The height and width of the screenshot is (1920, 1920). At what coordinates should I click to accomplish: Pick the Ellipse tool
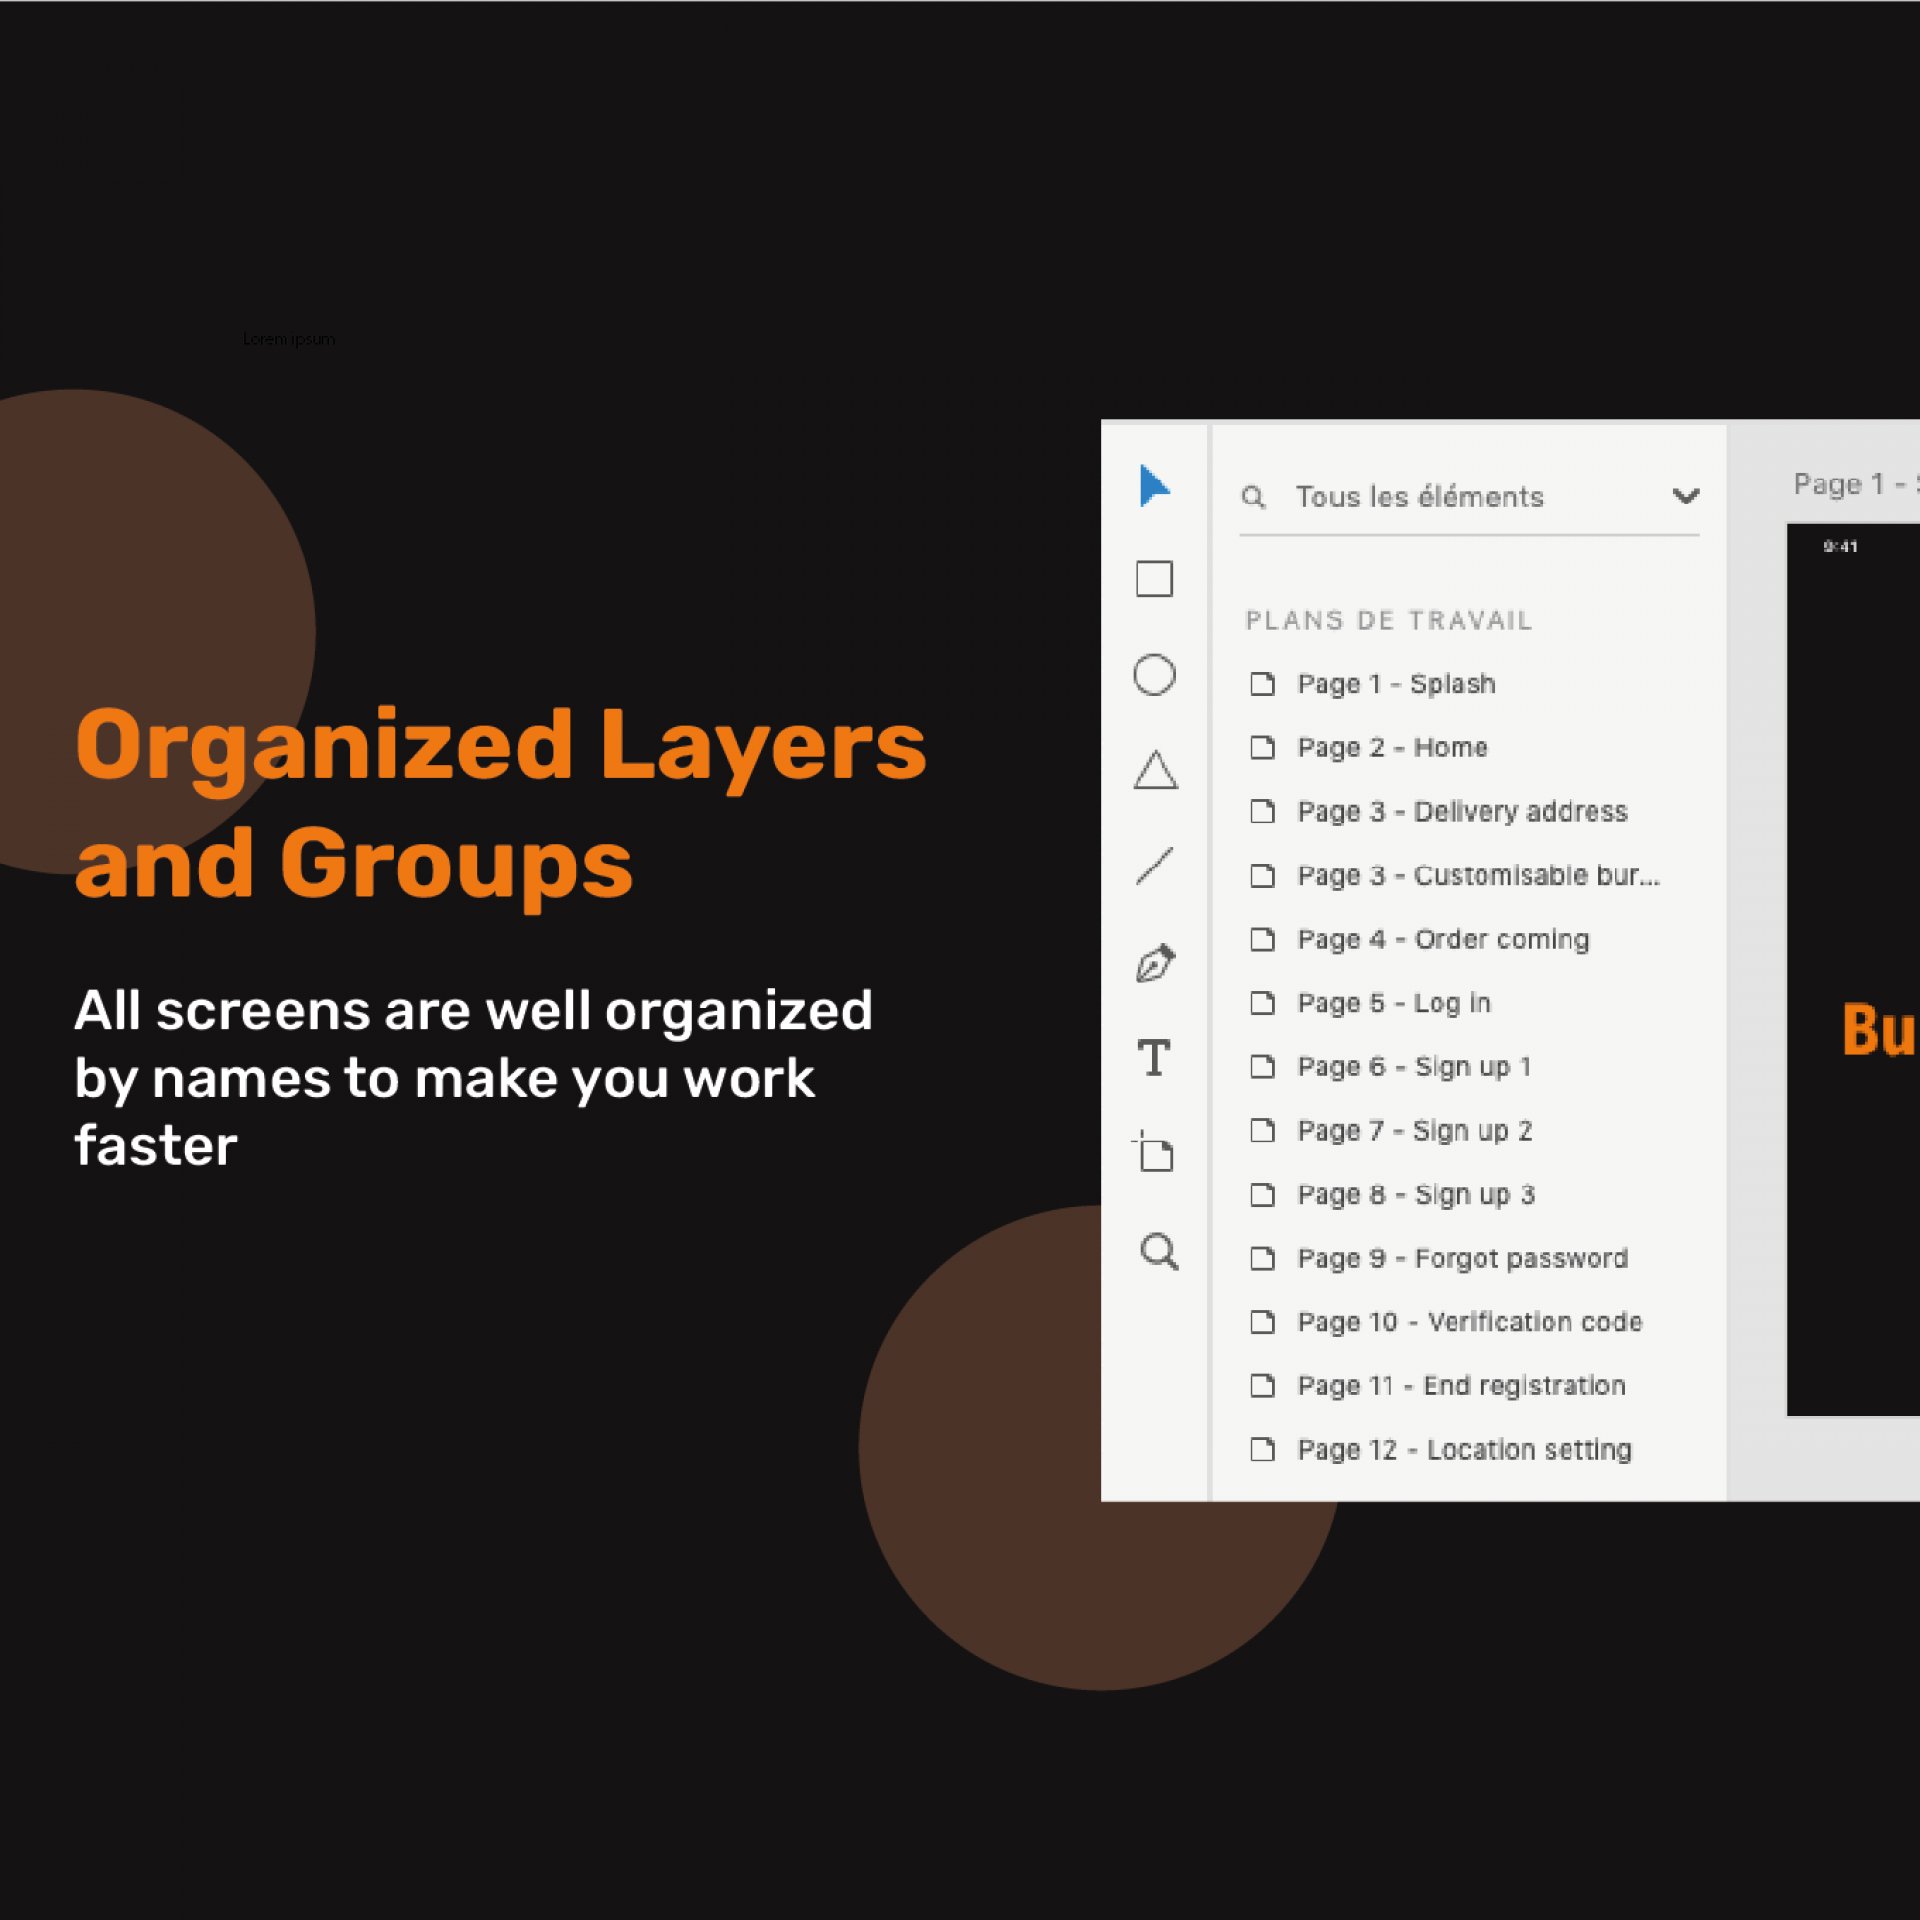(x=1154, y=675)
